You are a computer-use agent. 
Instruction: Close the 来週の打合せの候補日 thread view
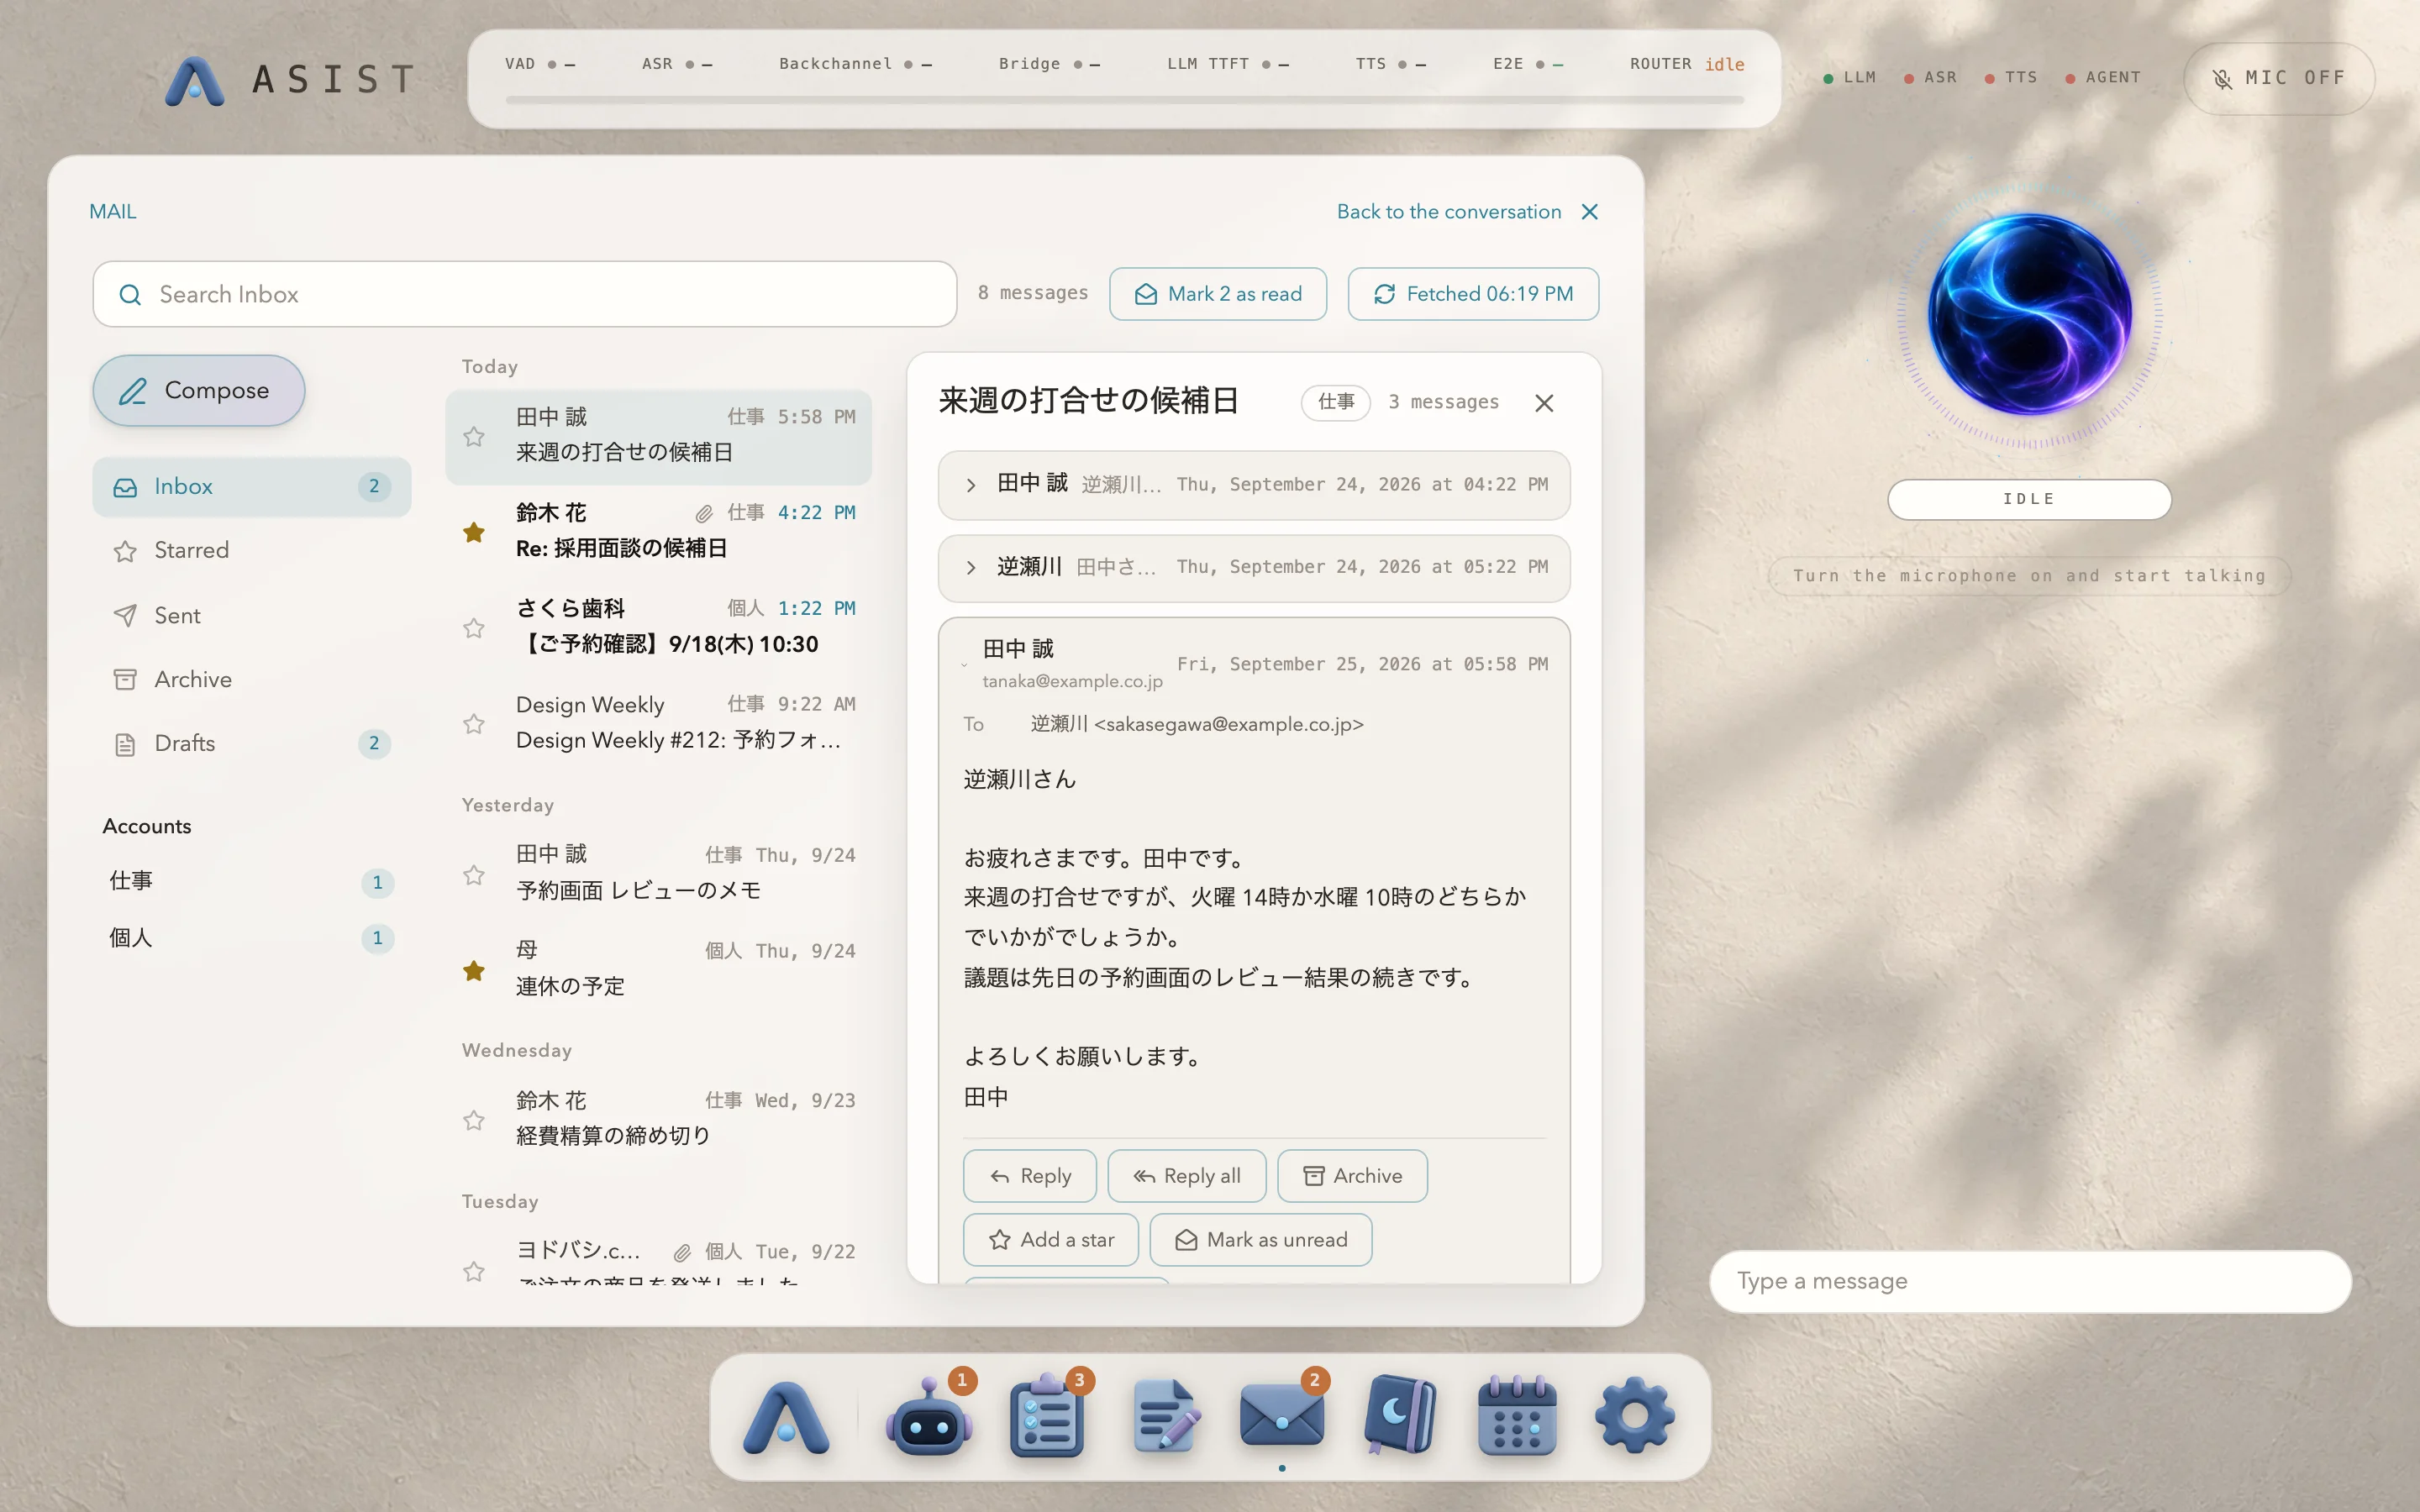pyautogui.click(x=1544, y=403)
